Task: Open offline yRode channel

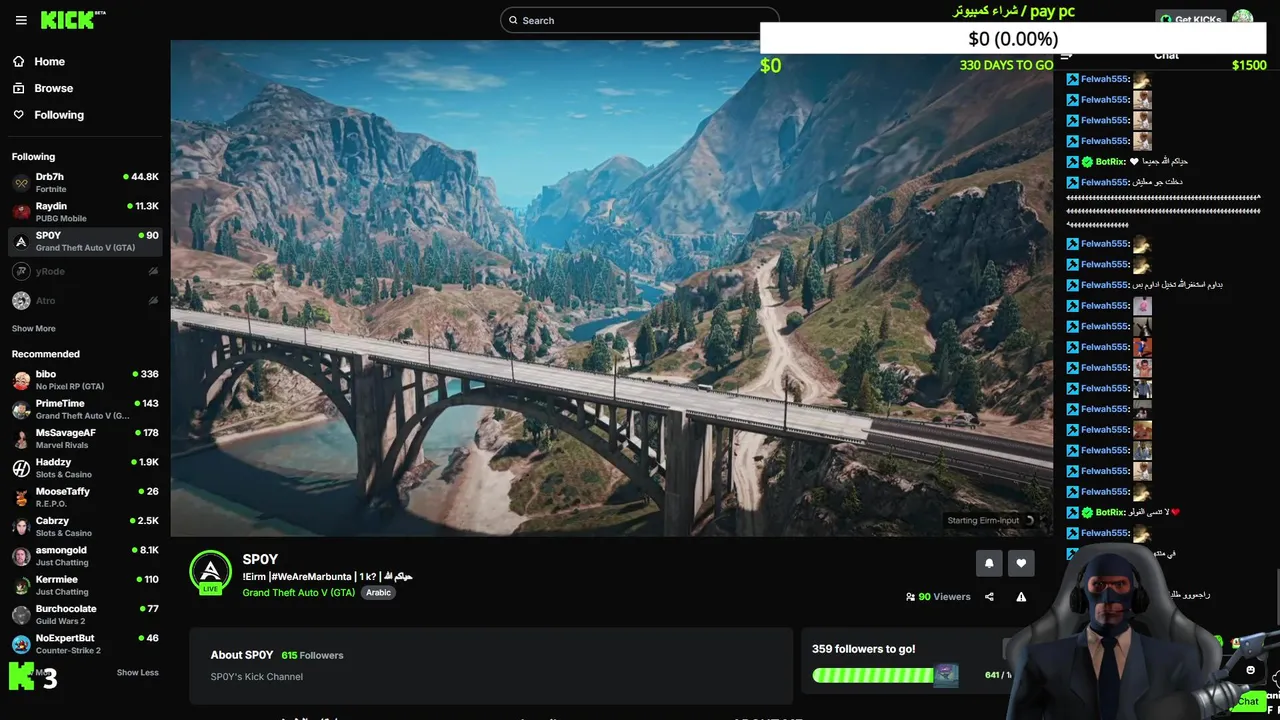Action: (x=85, y=271)
